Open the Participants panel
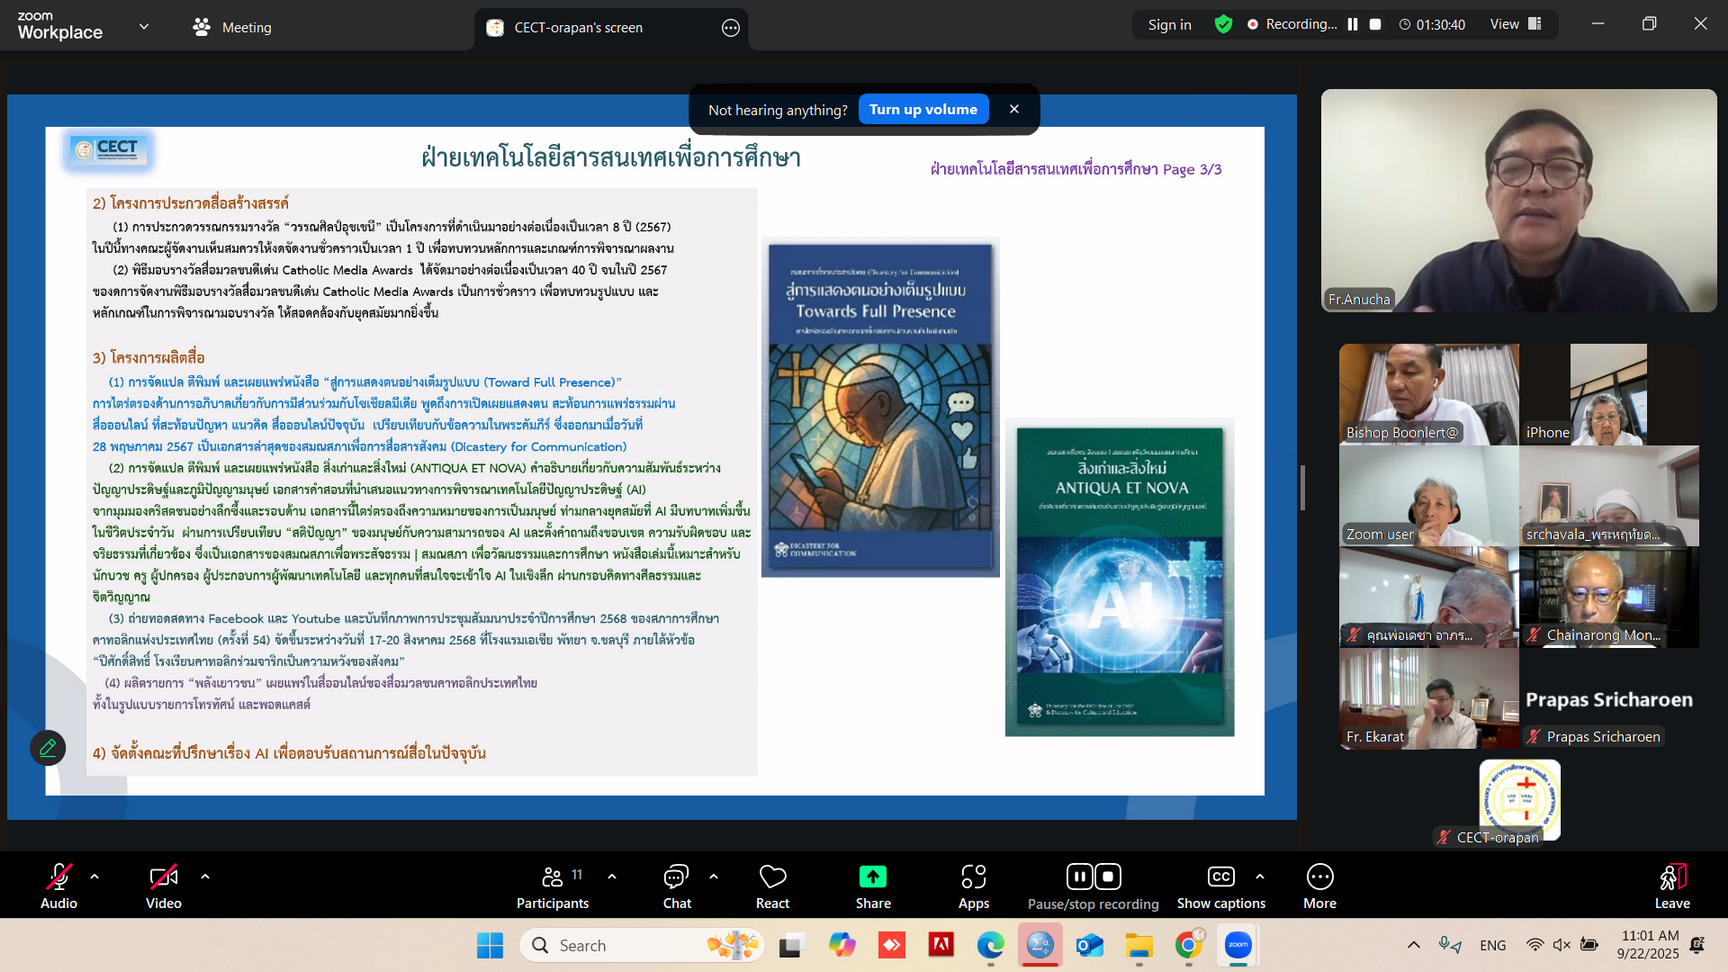Screen dimensions: 1728x972 click(x=552, y=886)
